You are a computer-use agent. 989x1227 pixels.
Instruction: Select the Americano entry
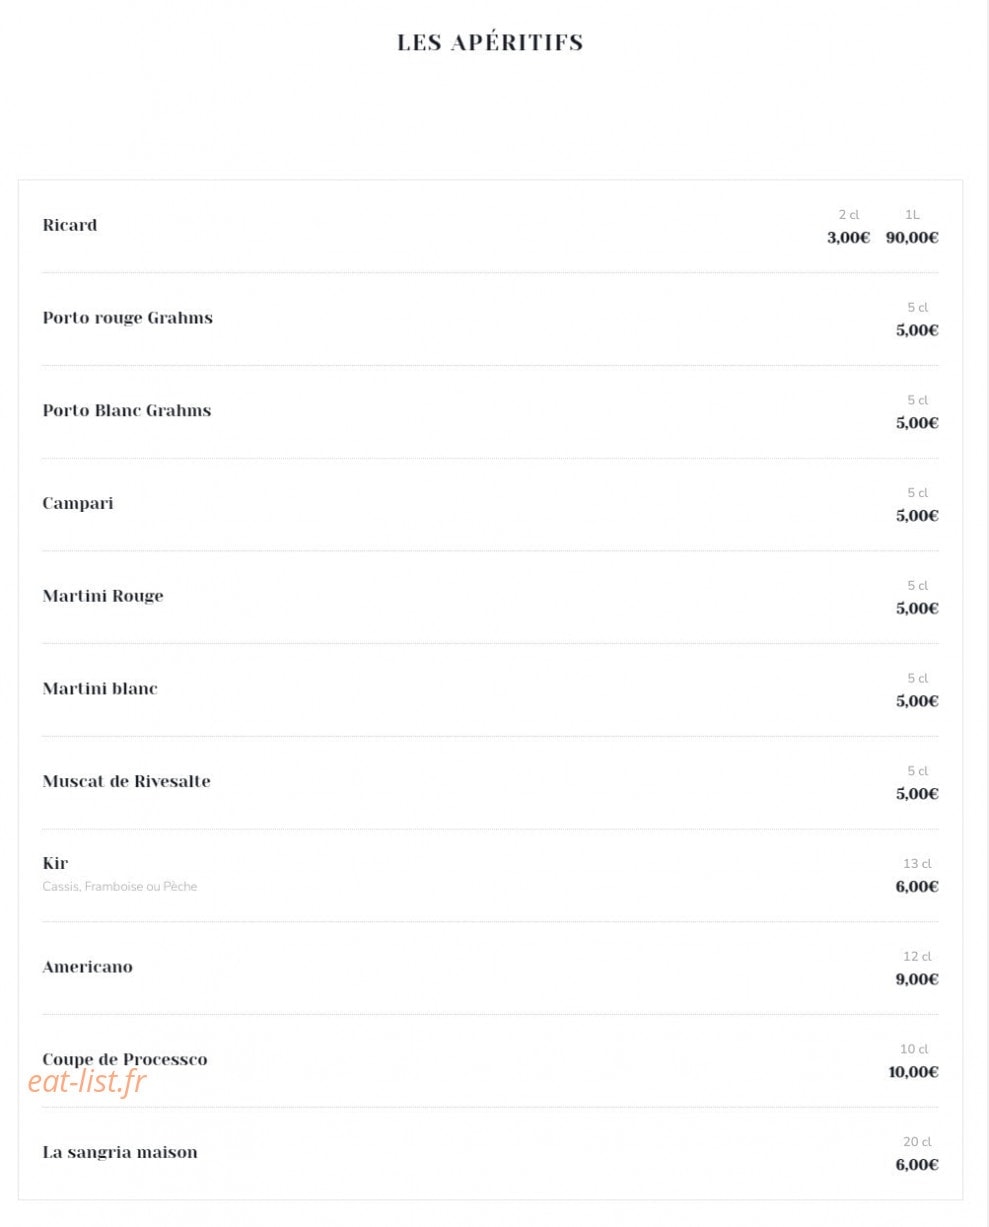(x=87, y=967)
